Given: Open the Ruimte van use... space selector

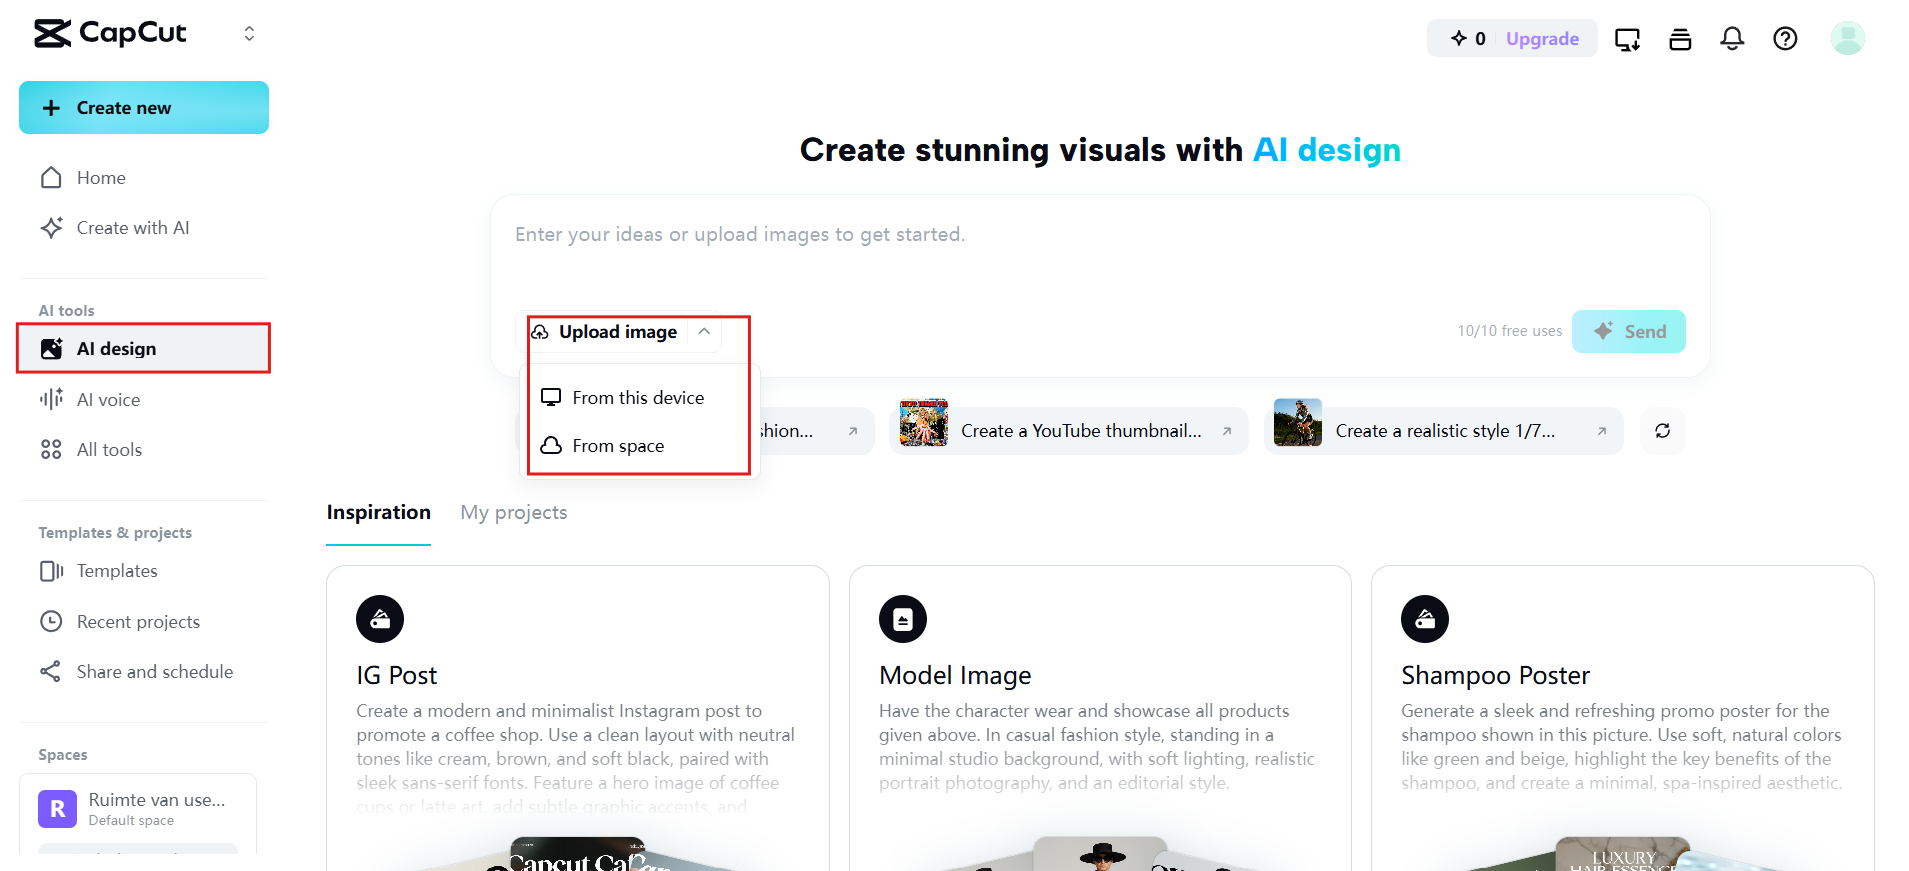Looking at the screenshot, I should click(138, 808).
